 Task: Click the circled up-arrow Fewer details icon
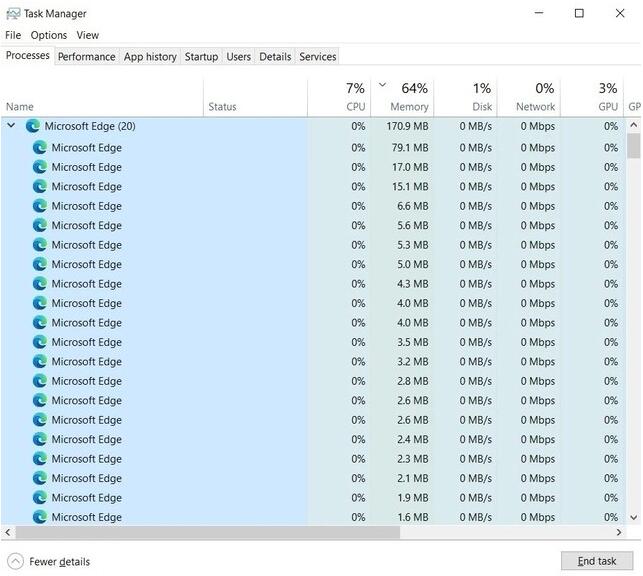[x=16, y=561]
